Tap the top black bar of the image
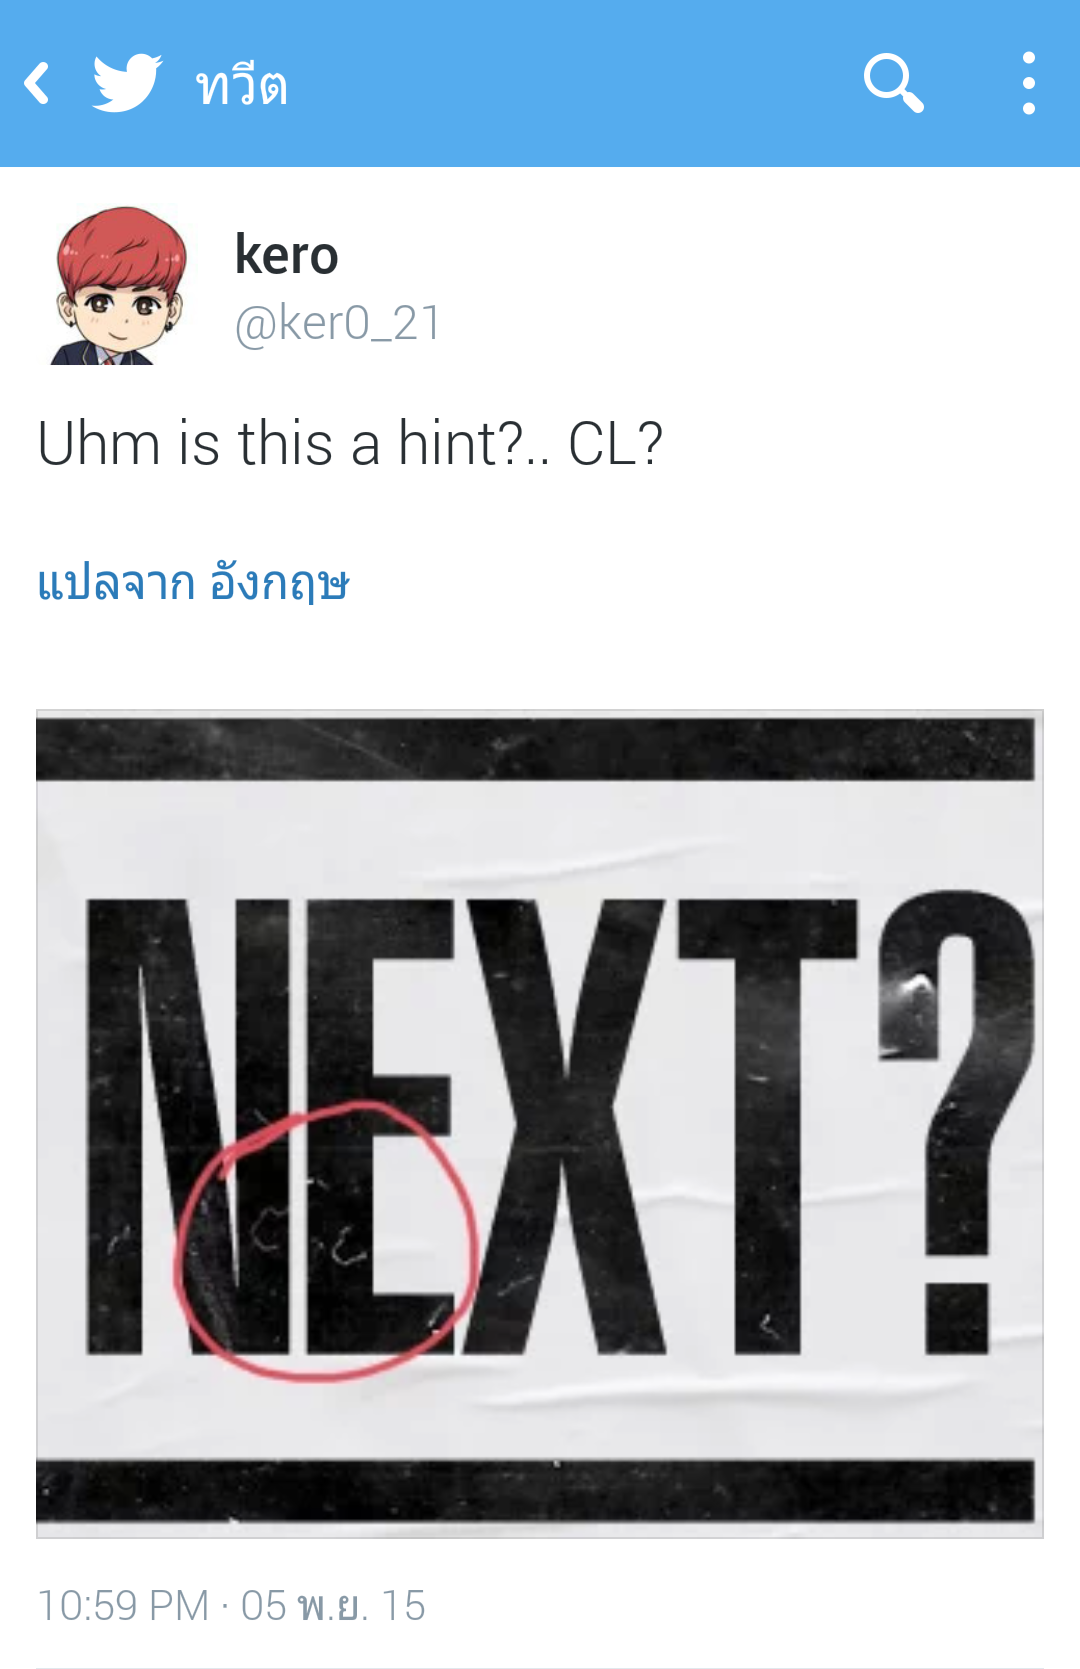1080x1669 pixels. coord(535,748)
